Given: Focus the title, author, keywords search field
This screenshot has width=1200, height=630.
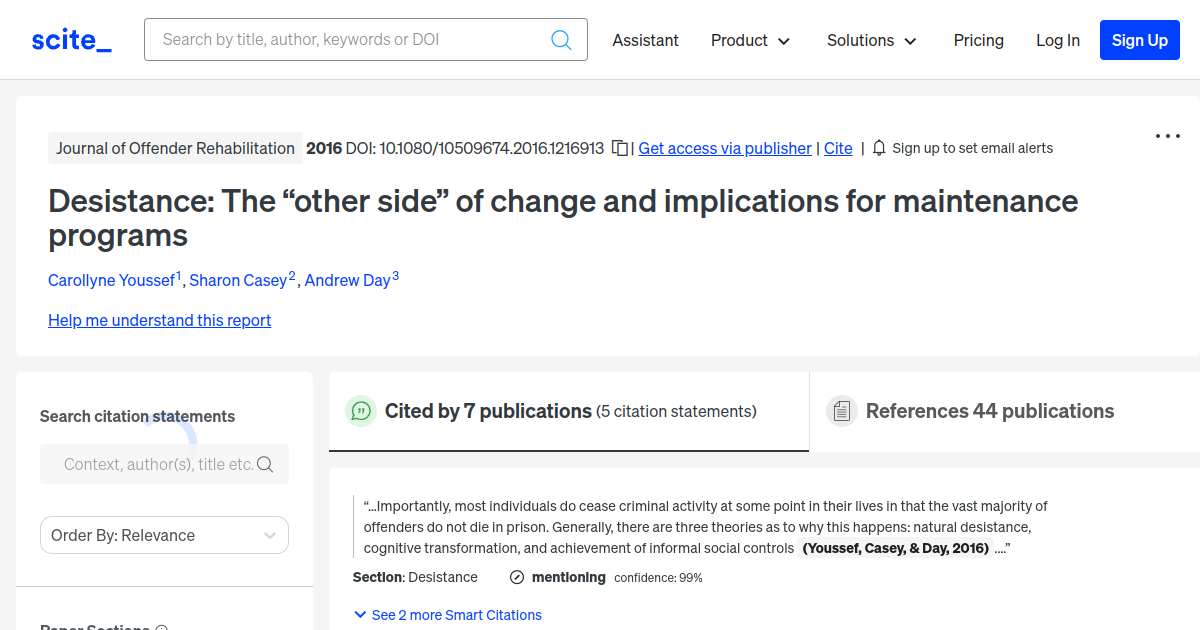Looking at the screenshot, I should click(x=350, y=40).
